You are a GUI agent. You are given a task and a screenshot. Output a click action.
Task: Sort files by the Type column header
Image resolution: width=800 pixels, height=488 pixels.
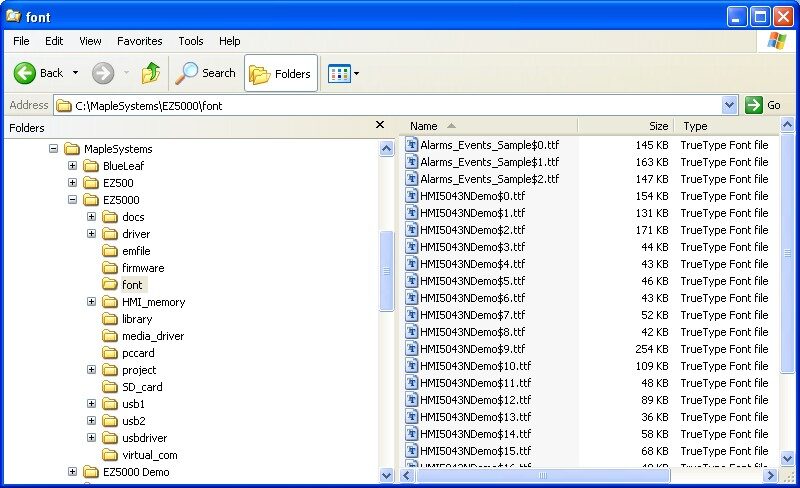tap(727, 126)
